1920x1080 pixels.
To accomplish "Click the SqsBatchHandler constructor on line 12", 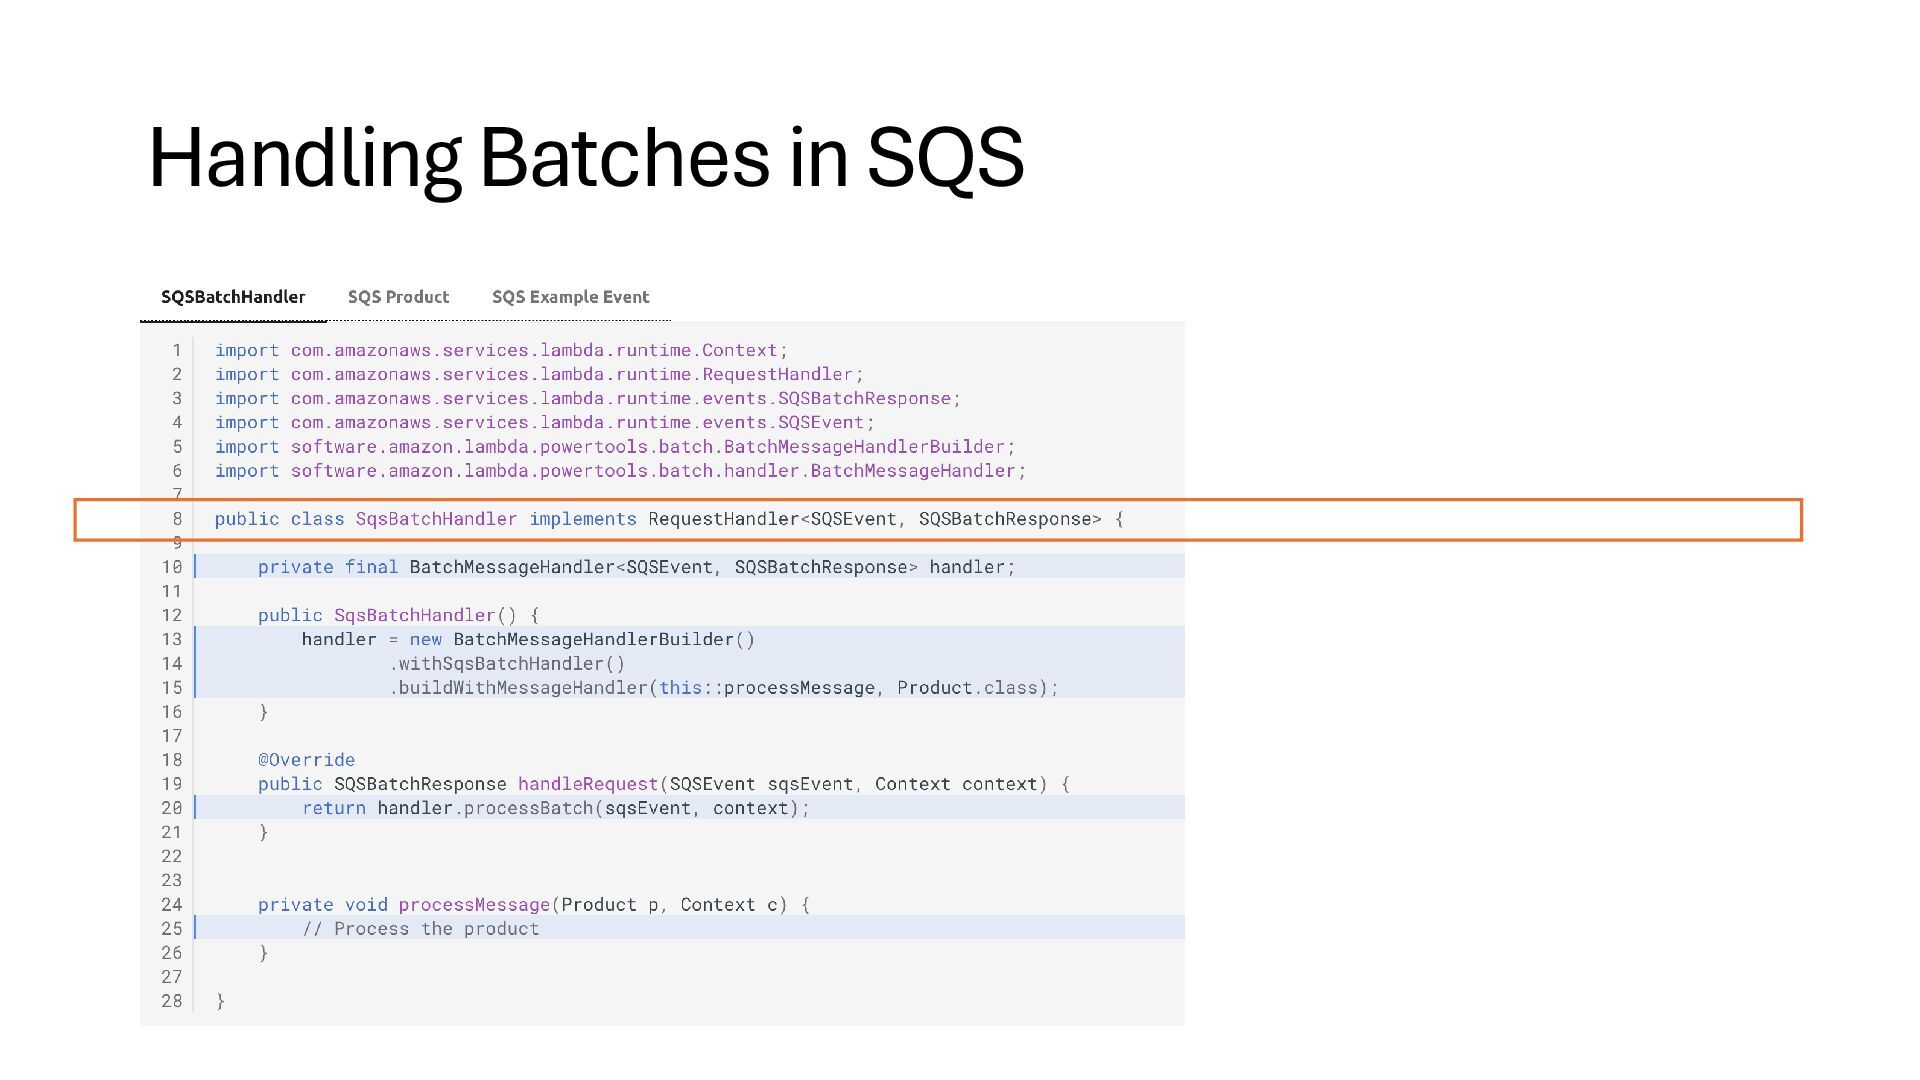I will (399, 615).
